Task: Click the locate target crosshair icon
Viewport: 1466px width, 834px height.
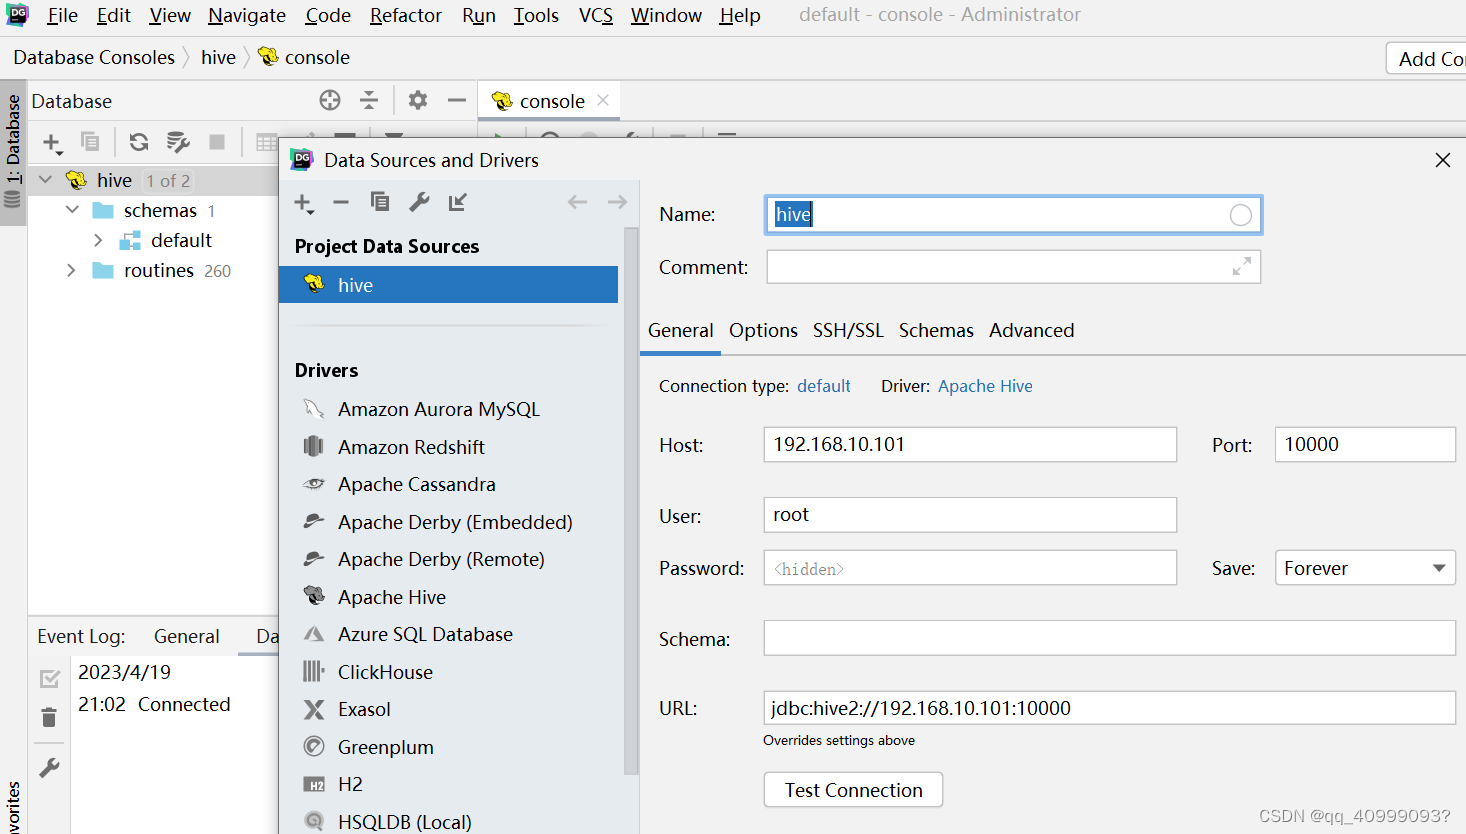Action: tap(330, 100)
